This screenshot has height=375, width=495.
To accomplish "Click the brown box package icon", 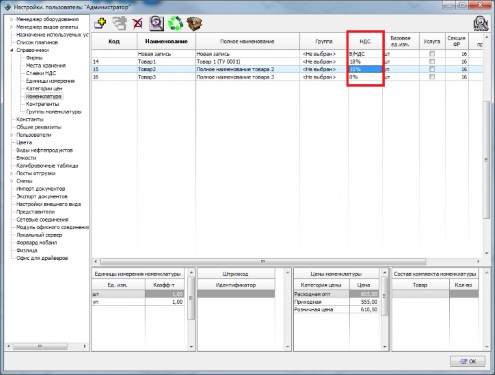I will tap(194, 23).
